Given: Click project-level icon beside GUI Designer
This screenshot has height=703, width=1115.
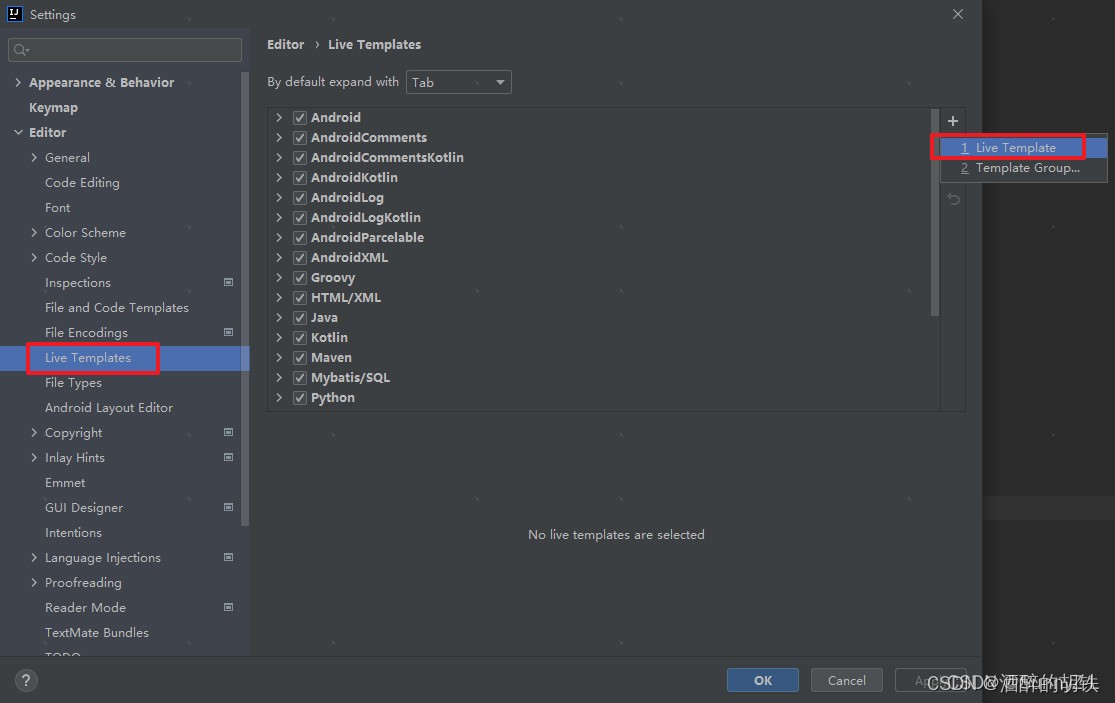Looking at the screenshot, I should tap(228, 508).
